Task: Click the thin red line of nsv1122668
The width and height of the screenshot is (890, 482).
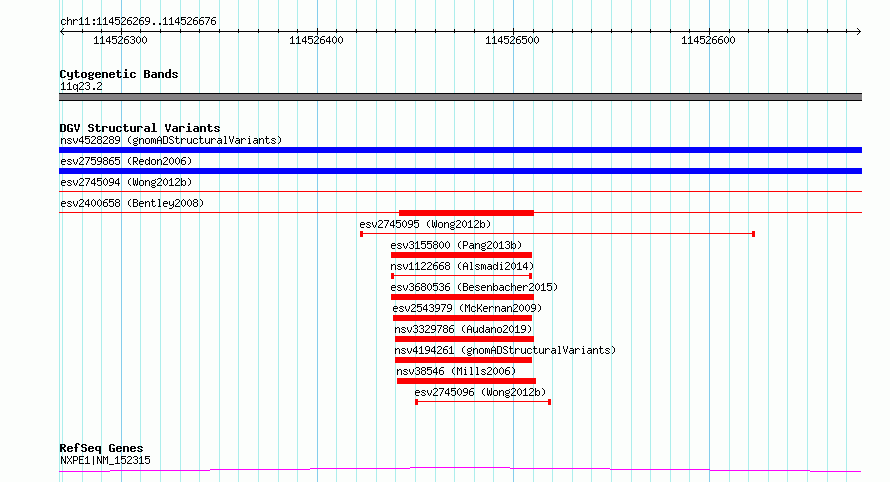Action: pos(461,276)
